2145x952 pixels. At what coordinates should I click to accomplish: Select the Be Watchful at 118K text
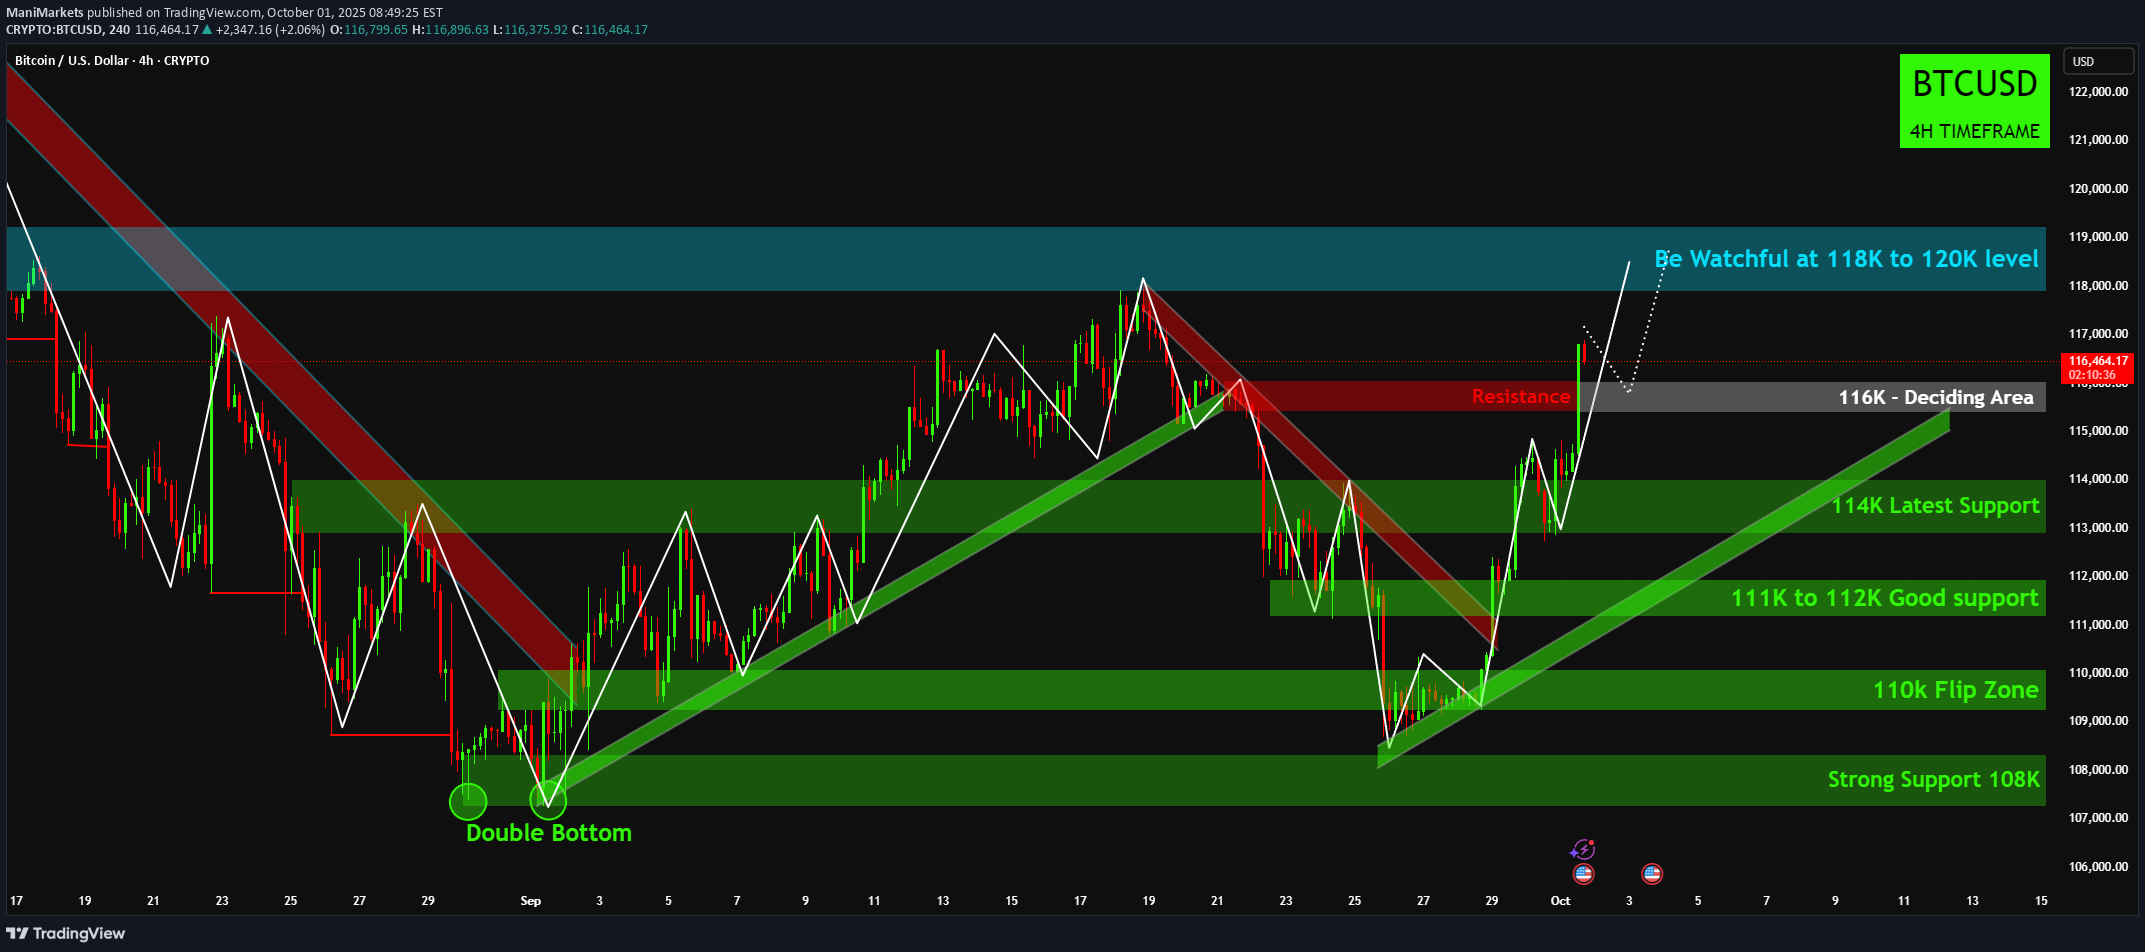click(x=1846, y=259)
